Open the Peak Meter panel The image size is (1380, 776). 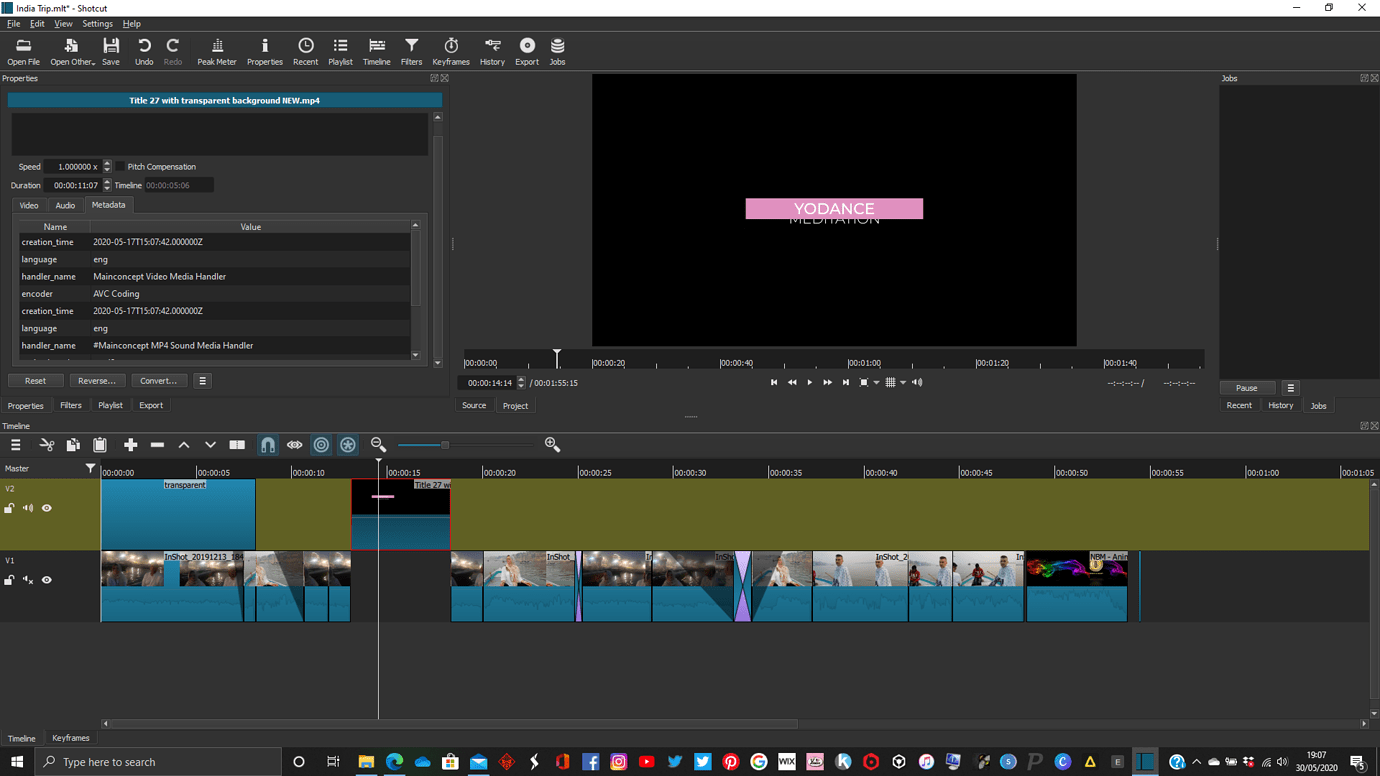coord(217,51)
